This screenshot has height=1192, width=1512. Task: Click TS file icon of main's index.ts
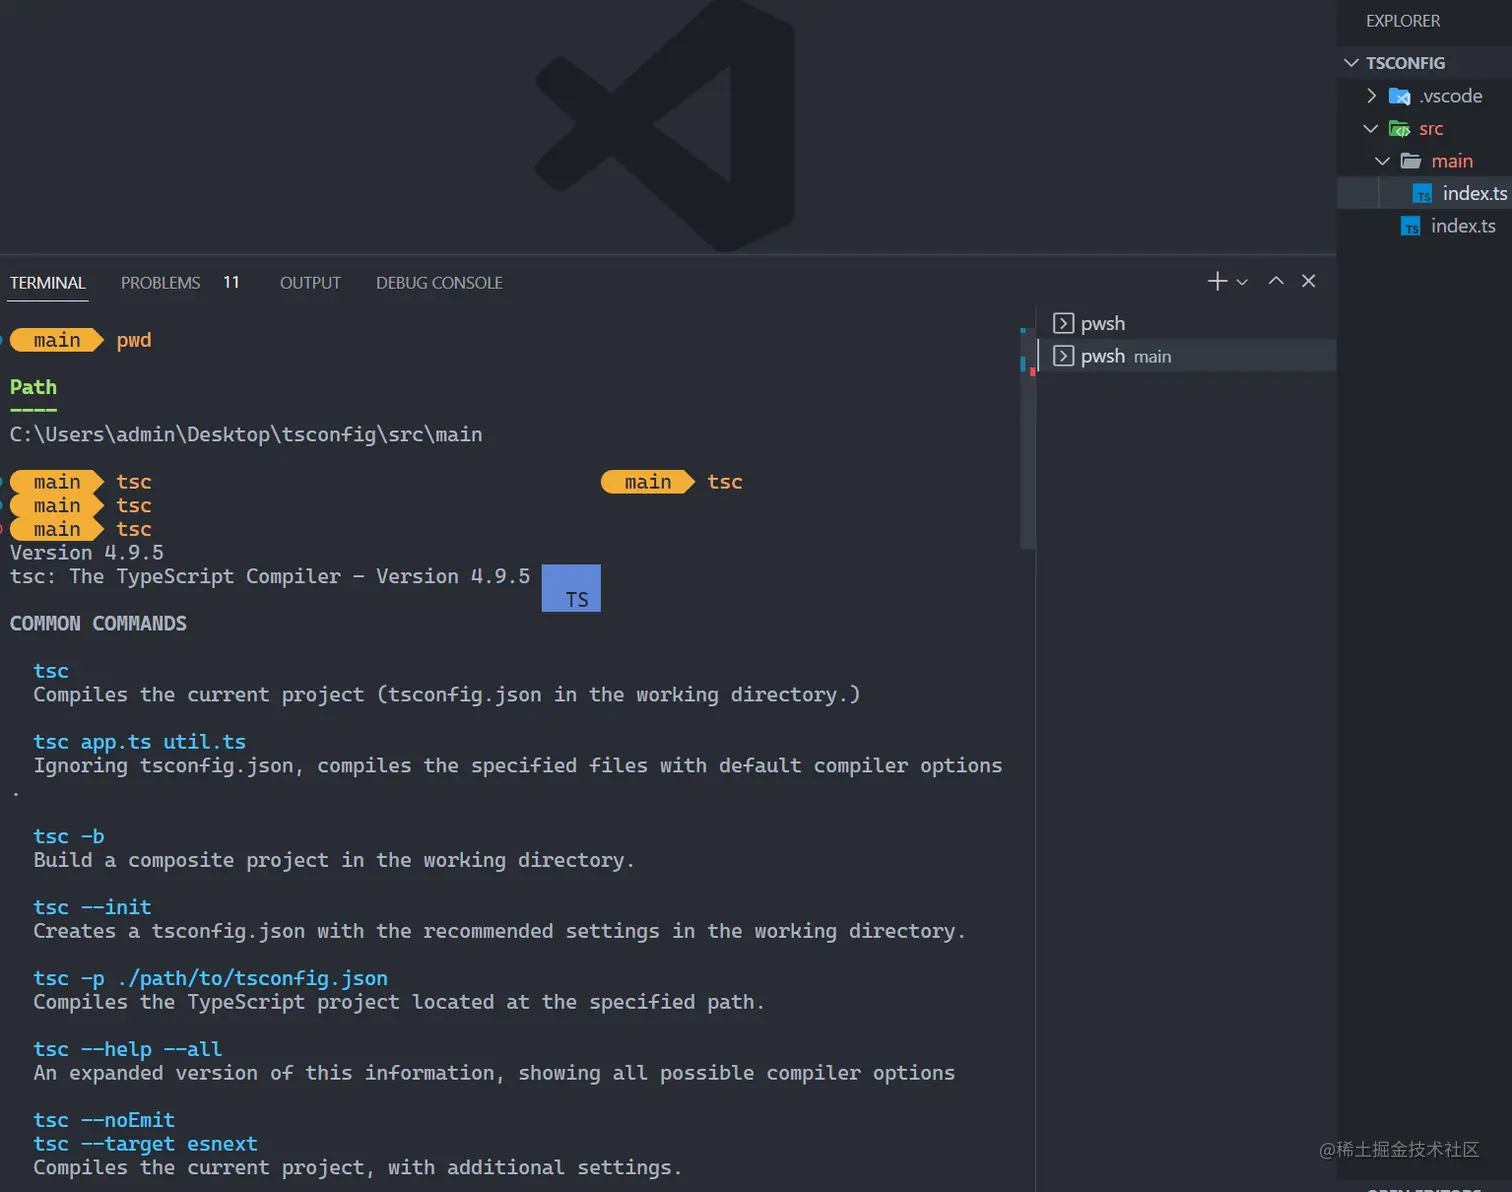point(1422,193)
